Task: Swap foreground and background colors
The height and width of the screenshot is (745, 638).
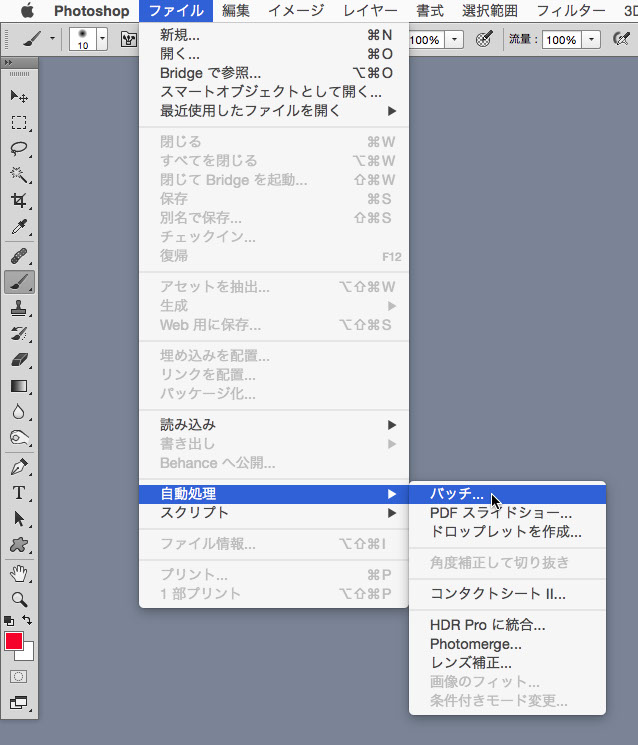Action: pyautogui.click(x=27, y=620)
